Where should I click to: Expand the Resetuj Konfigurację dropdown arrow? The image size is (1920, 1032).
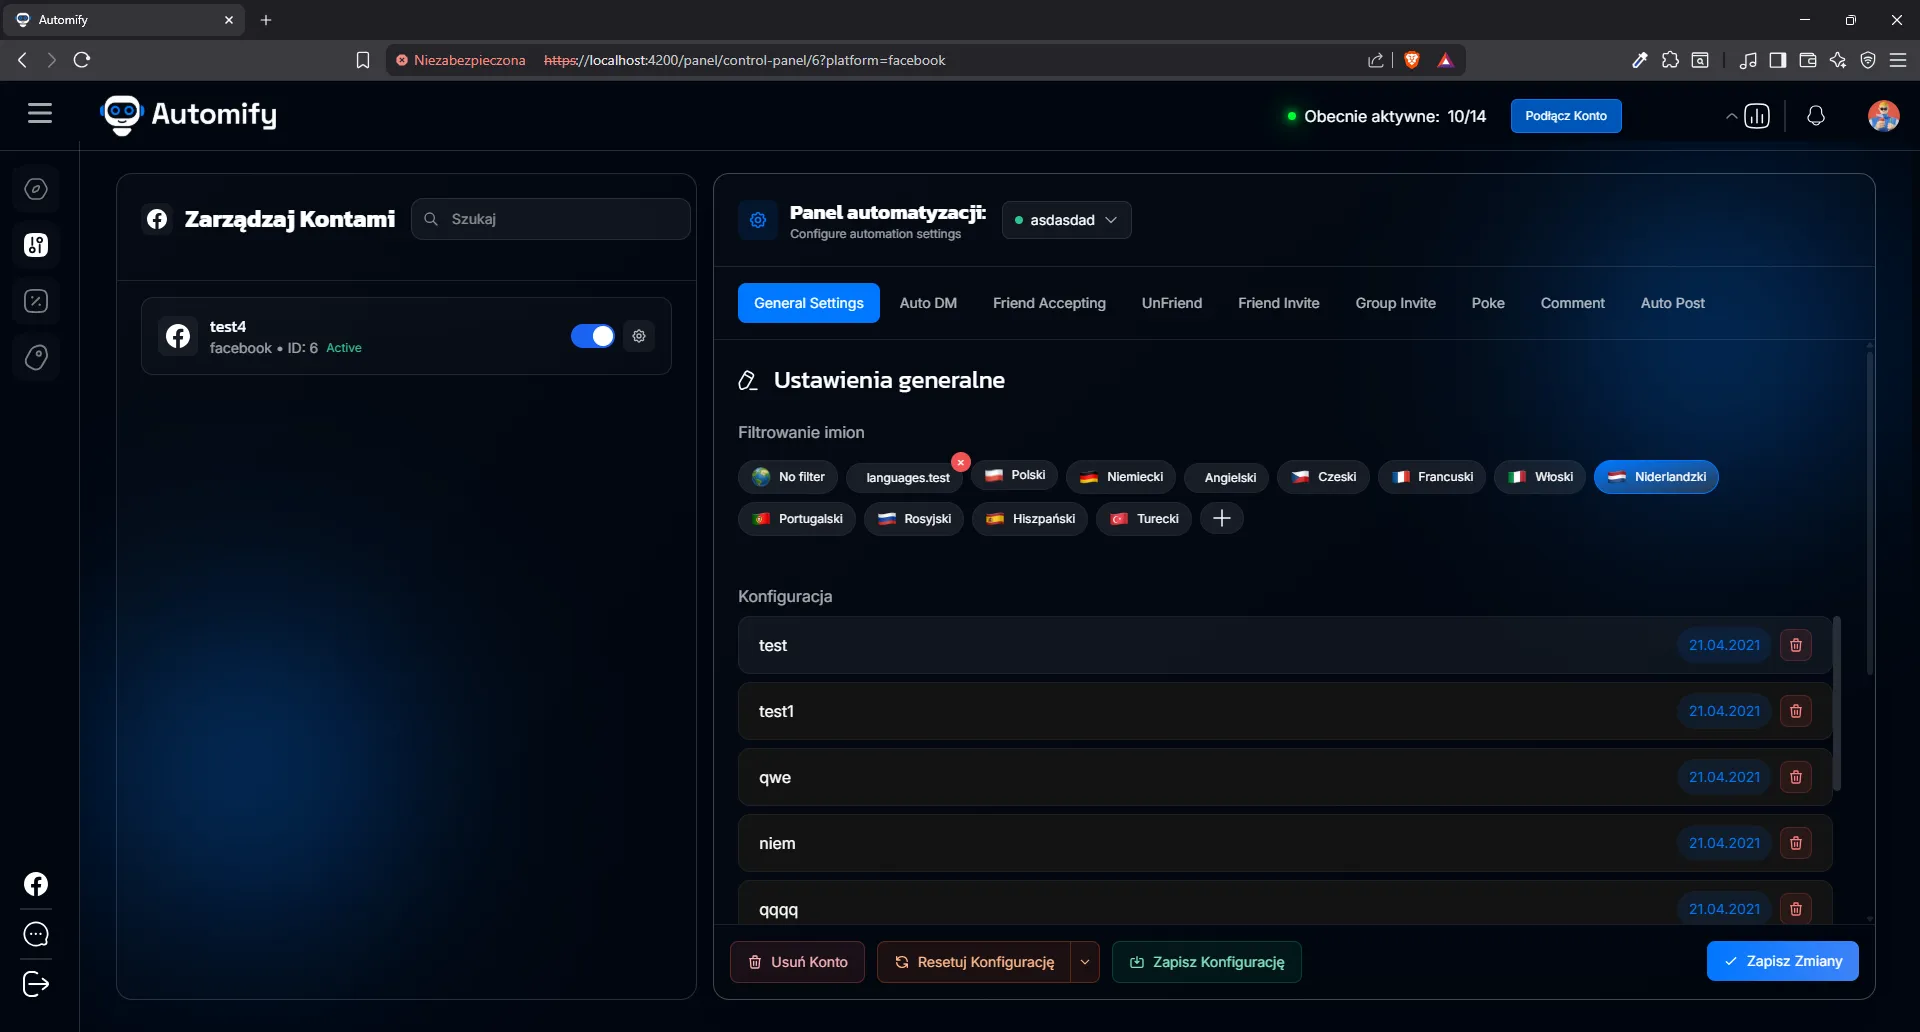(1086, 962)
